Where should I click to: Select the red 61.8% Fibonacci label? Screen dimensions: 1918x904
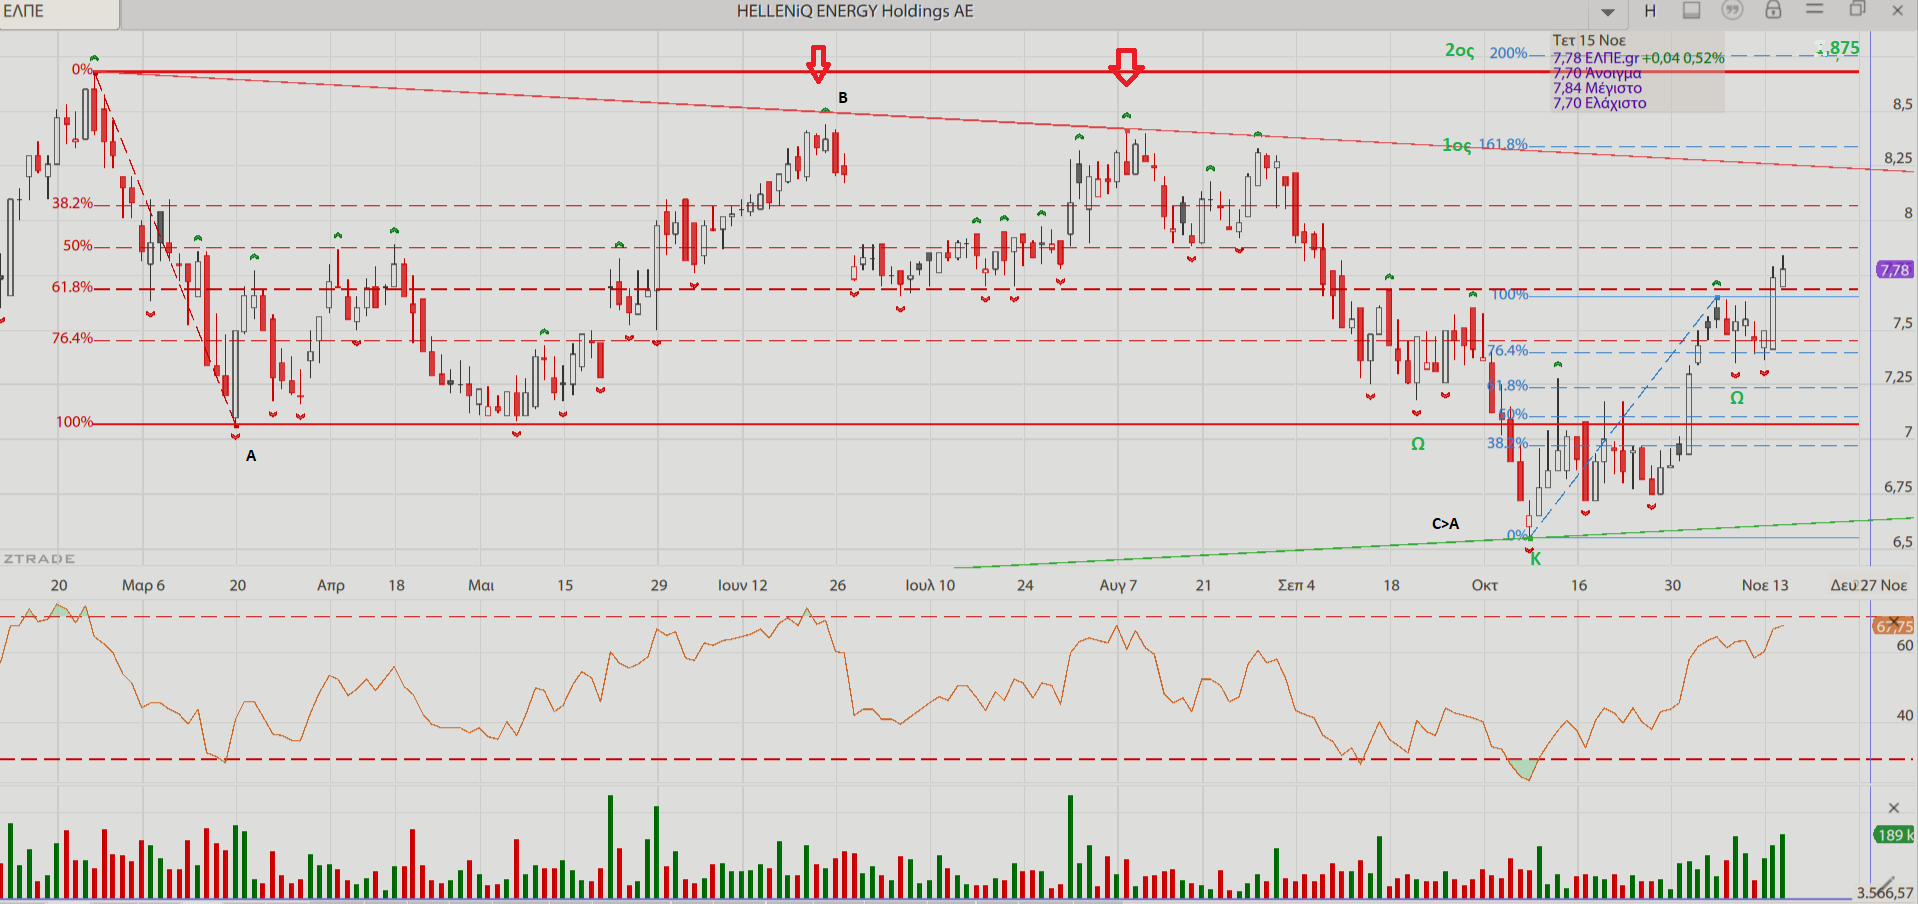tap(72, 287)
